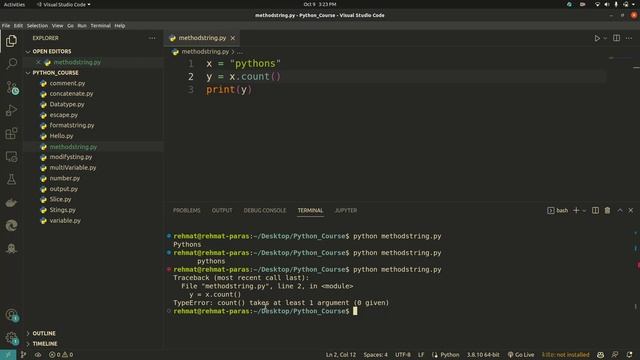Go to line via Ln 2, Col 12
The height and width of the screenshot is (360, 640).
pyautogui.click(x=341, y=355)
